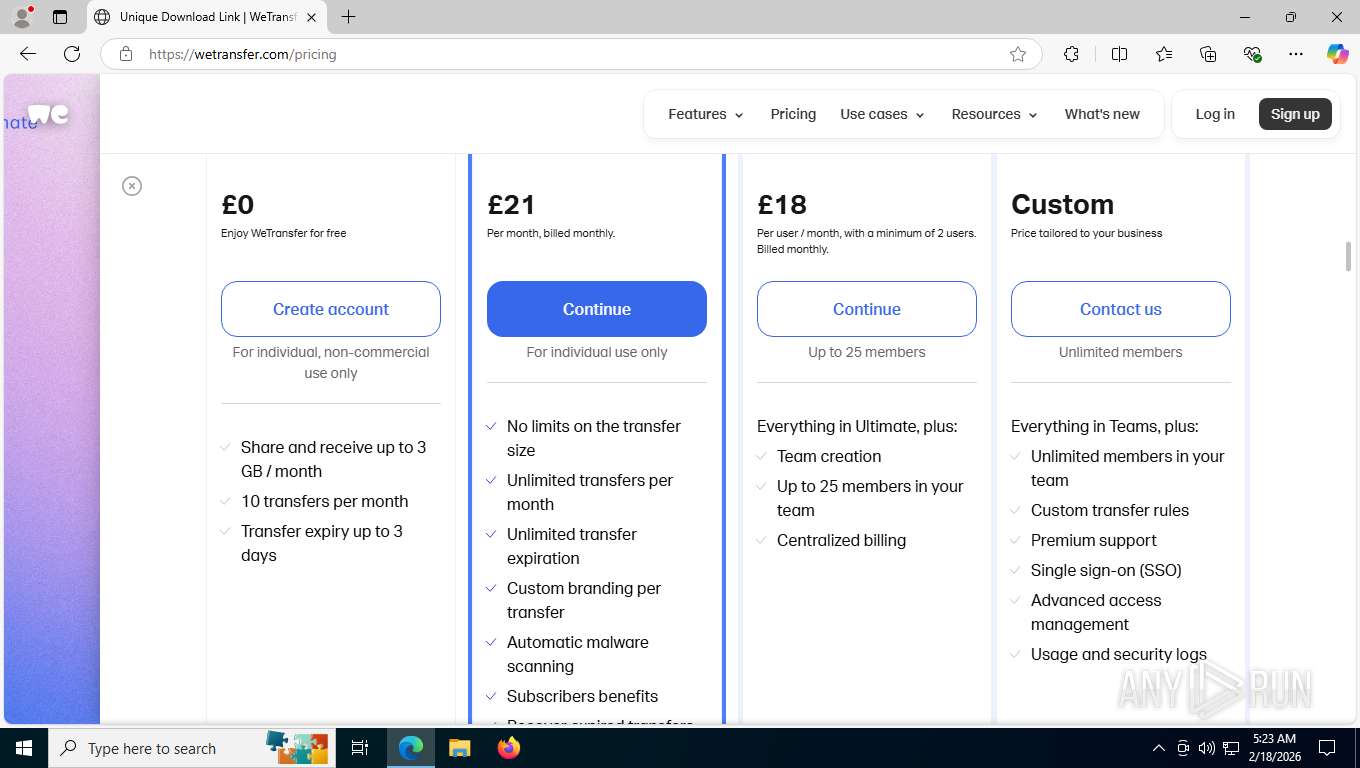Open the Favorites list
Image resolution: width=1360 pixels, height=768 pixels.
[1164, 54]
